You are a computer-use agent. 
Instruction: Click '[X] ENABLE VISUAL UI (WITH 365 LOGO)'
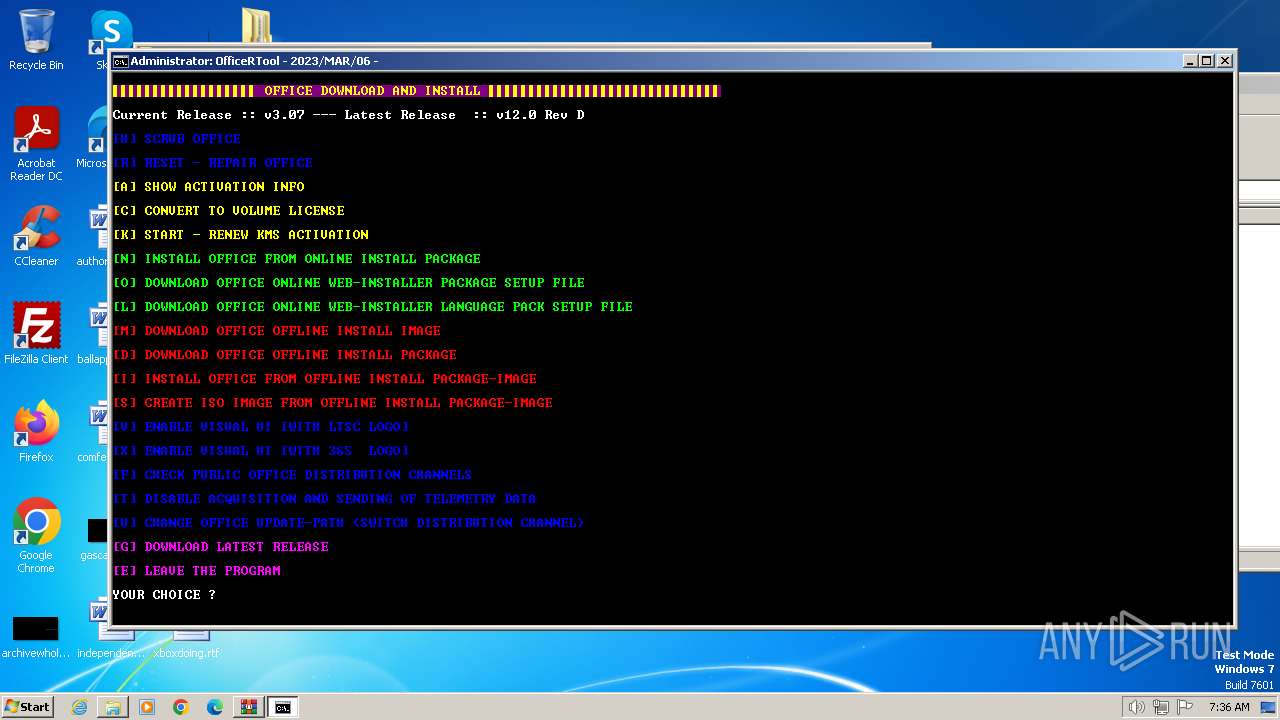tap(260, 451)
